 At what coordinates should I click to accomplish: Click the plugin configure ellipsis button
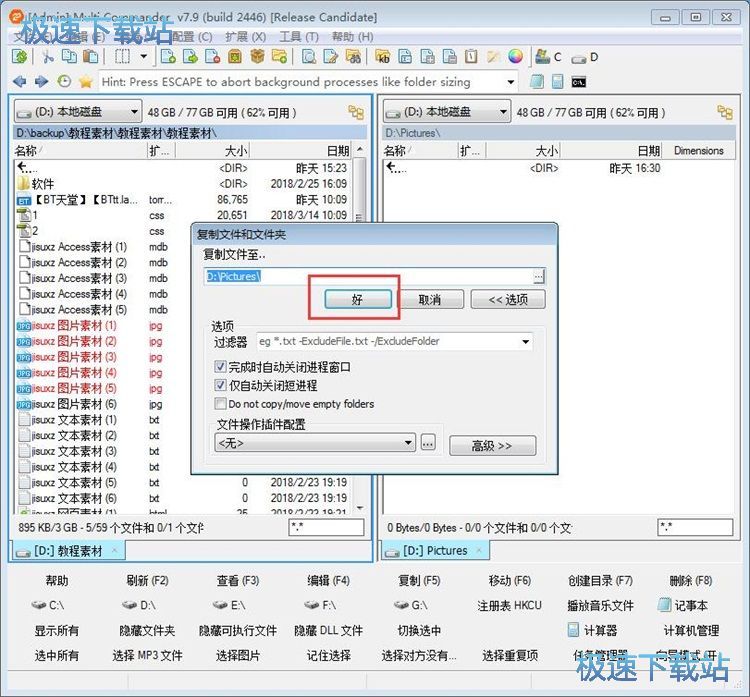coord(428,443)
